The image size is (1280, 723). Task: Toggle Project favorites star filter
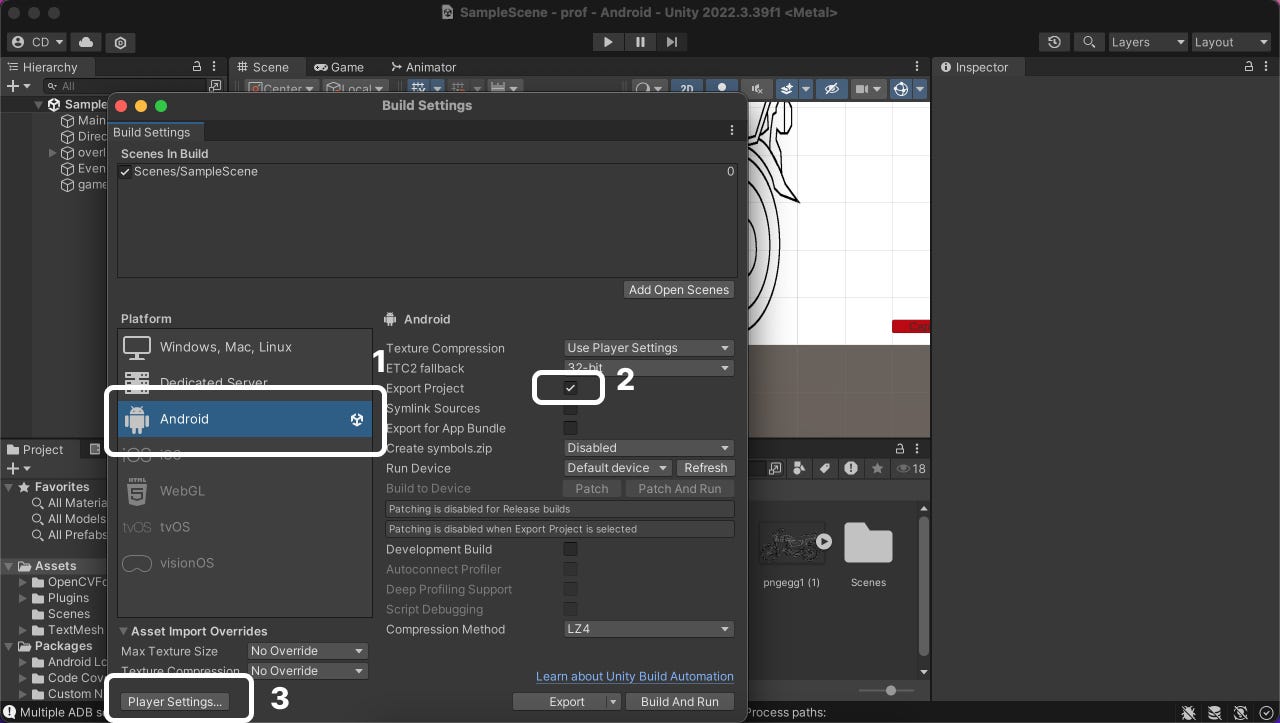tap(877, 468)
